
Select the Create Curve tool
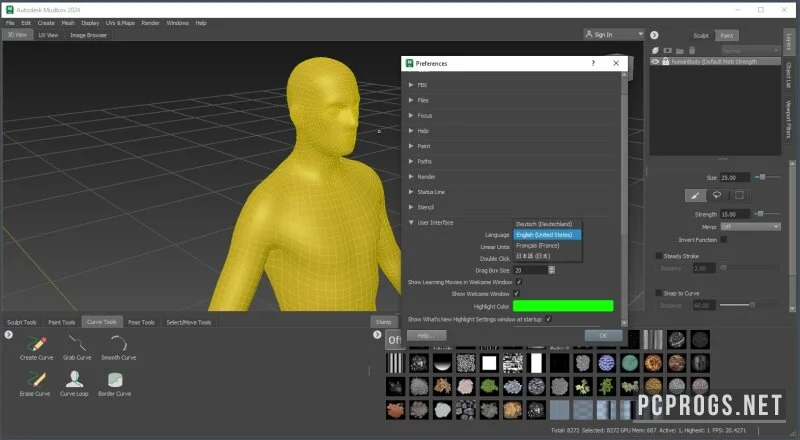coord(36,348)
